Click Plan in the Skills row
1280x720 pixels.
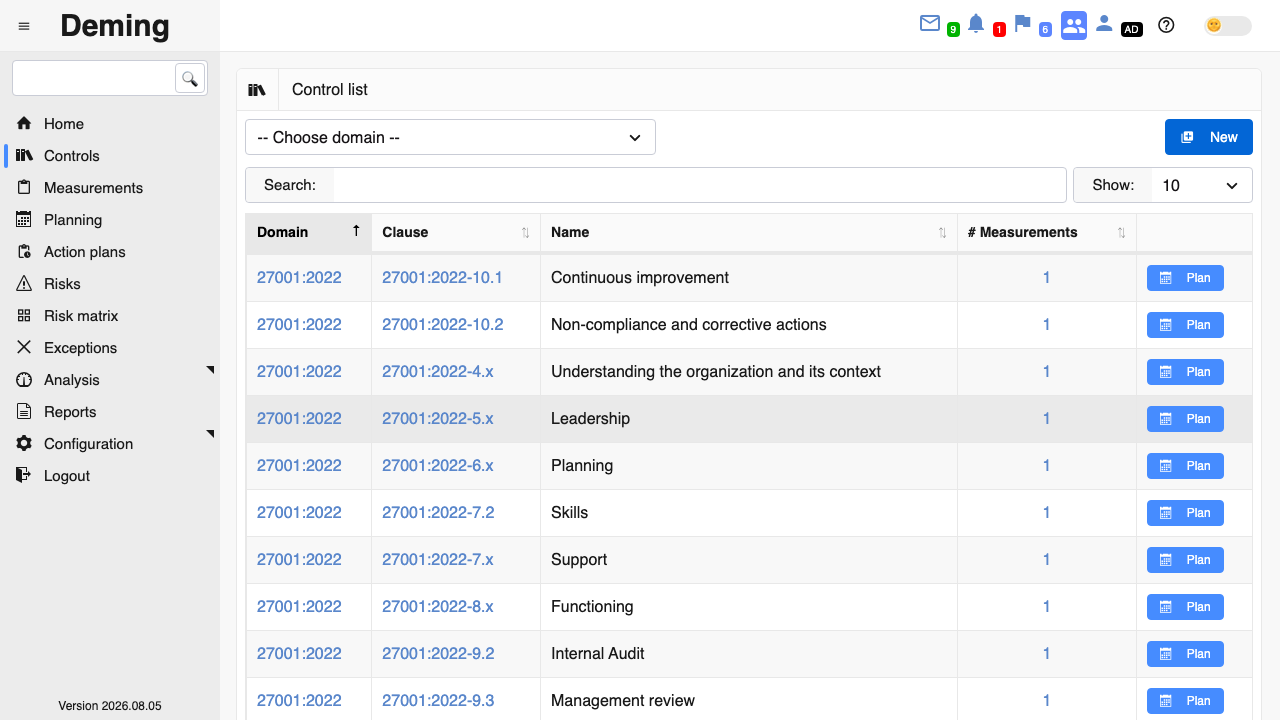[x=1185, y=513]
